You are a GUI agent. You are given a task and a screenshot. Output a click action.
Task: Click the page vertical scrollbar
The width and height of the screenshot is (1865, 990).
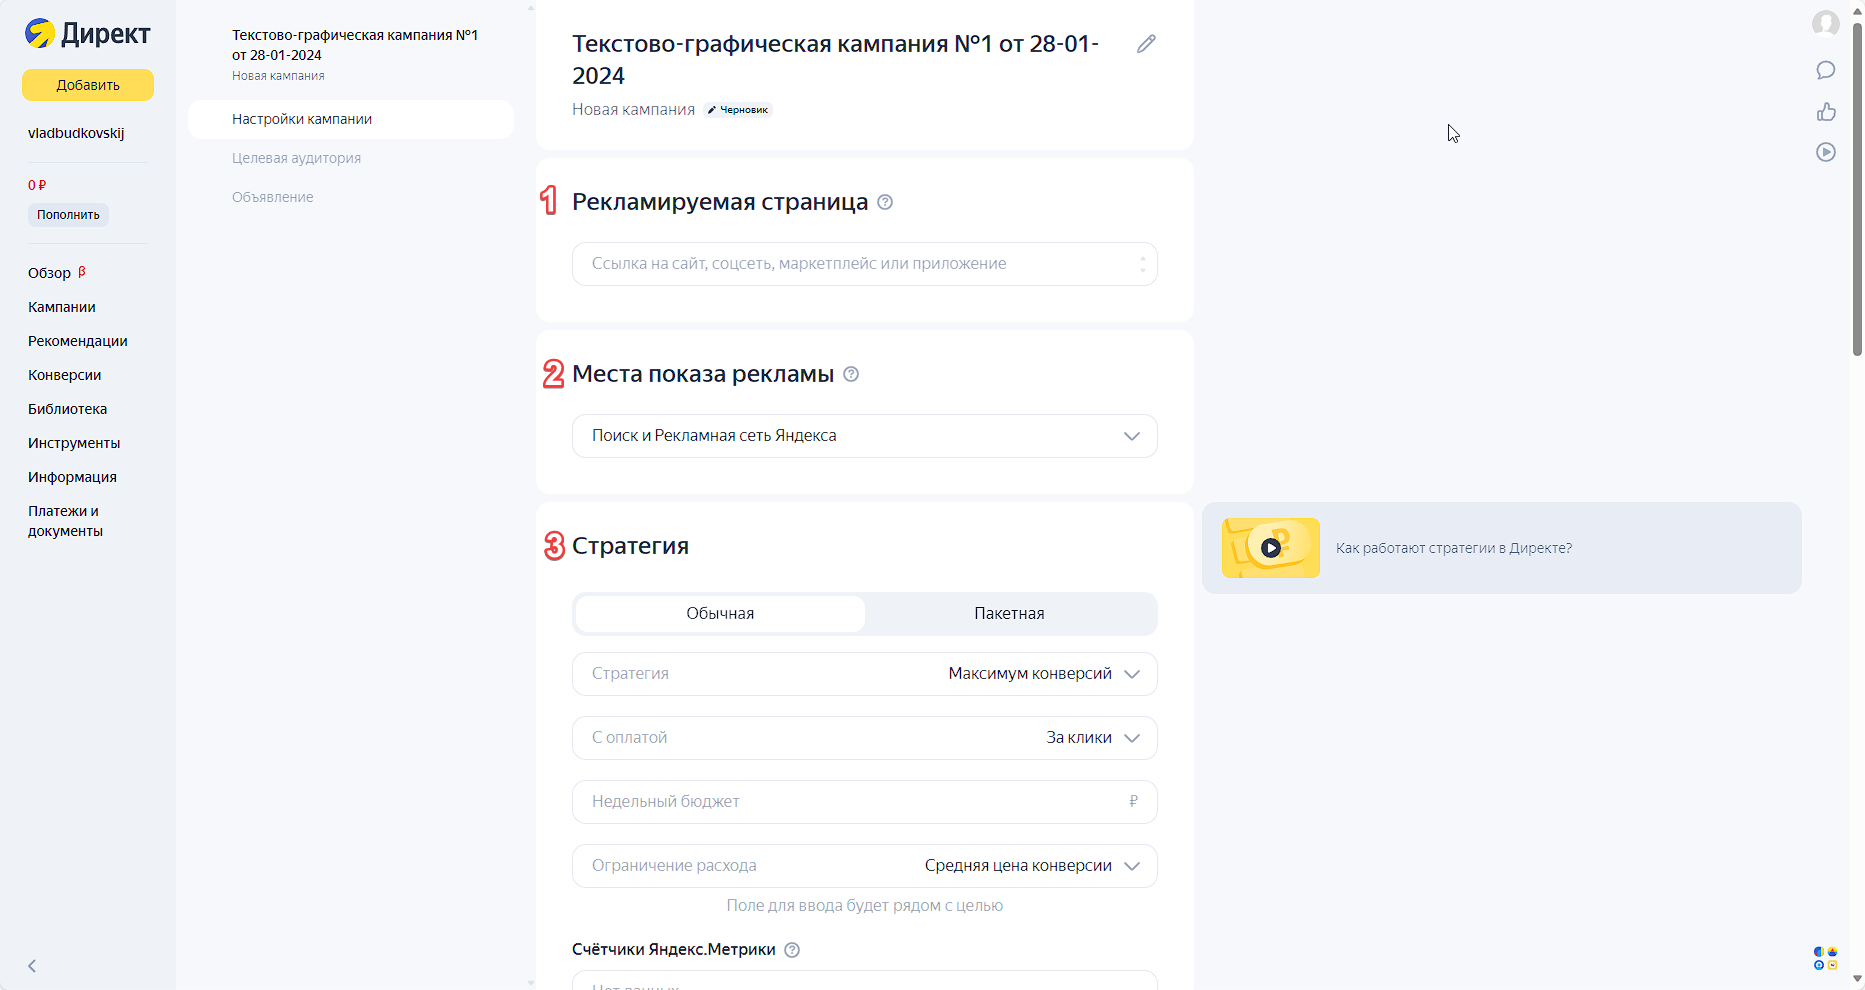[x=1857, y=190]
